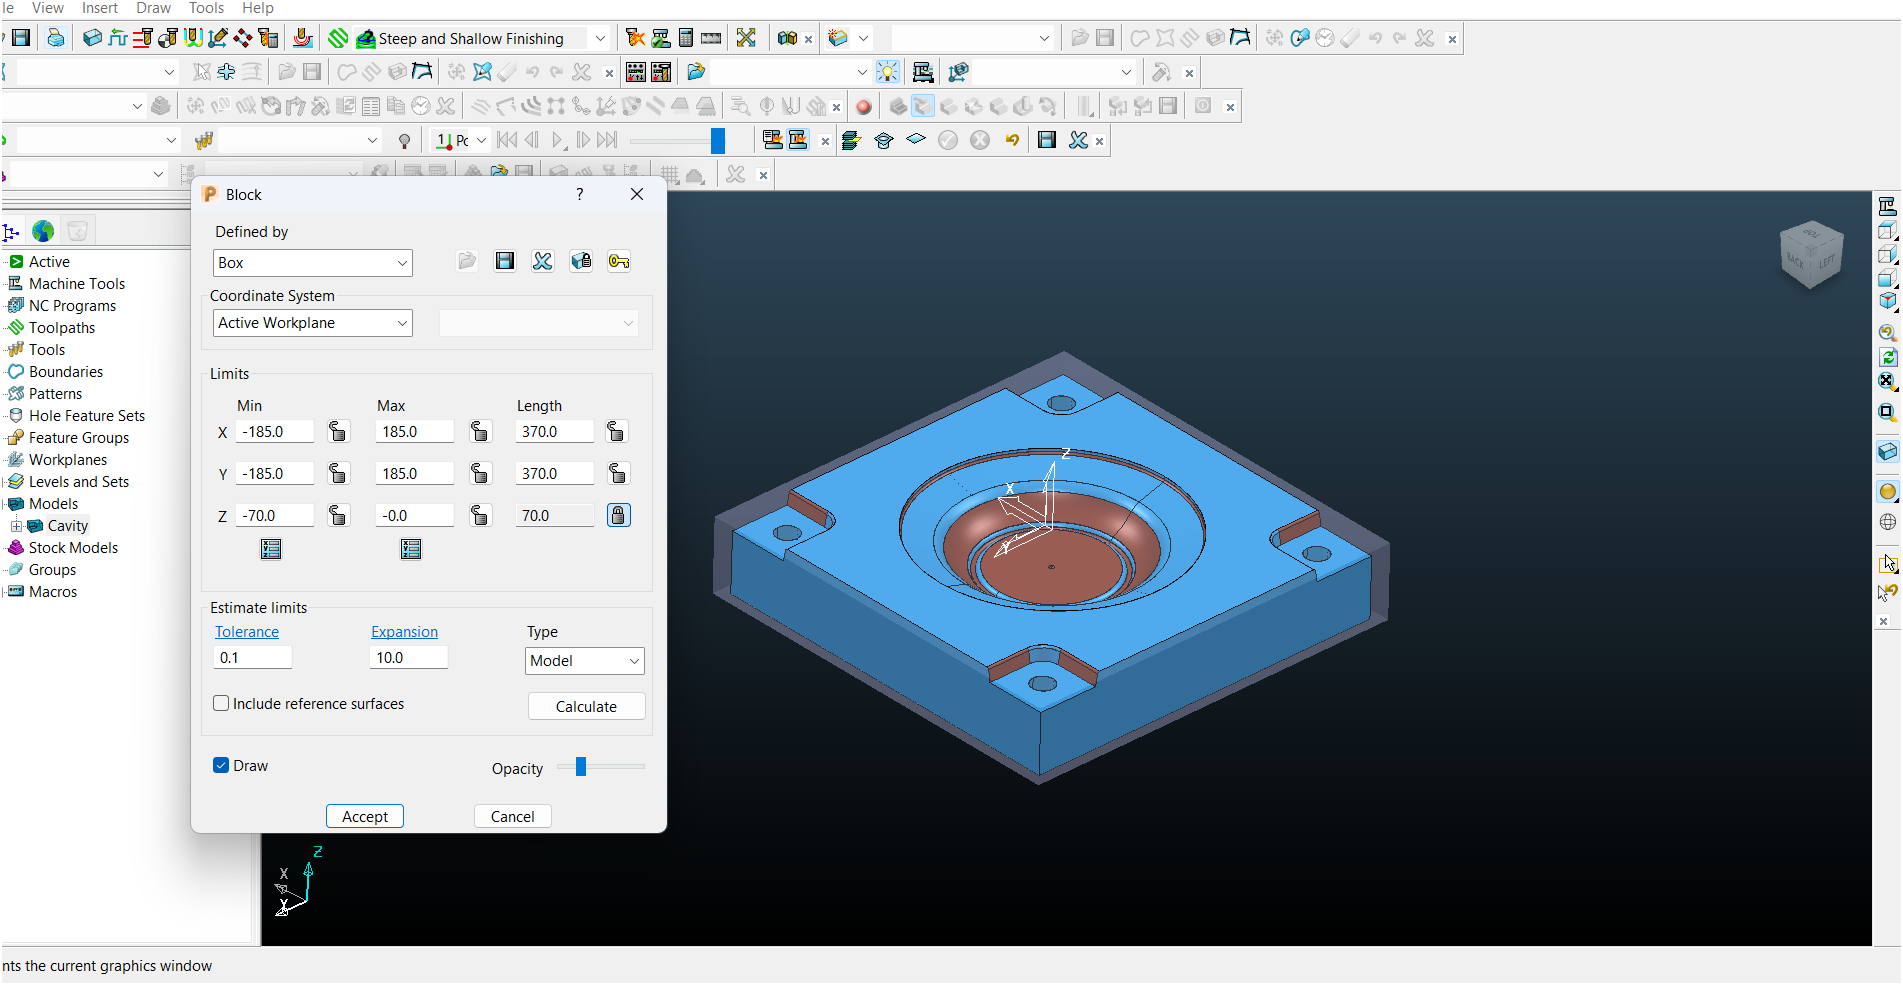Viewport: 1903px width, 985px height.
Task: Expand the Cavity model tree node
Action: coord(16,526)
